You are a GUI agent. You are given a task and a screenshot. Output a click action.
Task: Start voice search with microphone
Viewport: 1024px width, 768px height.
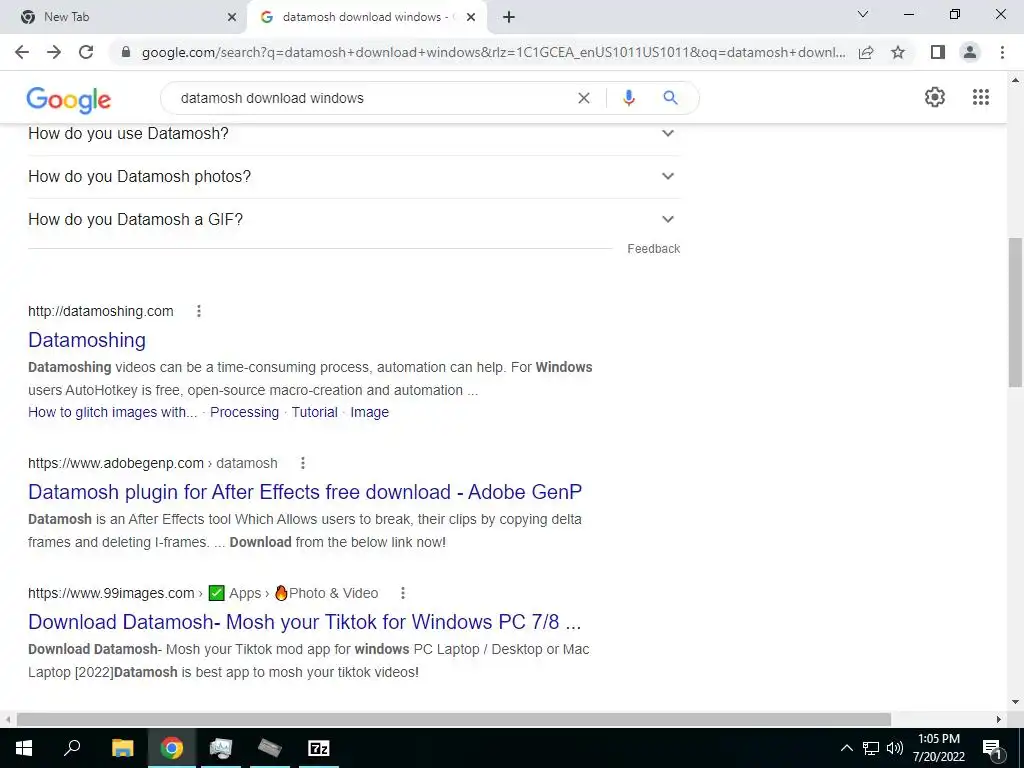[628, 98]
